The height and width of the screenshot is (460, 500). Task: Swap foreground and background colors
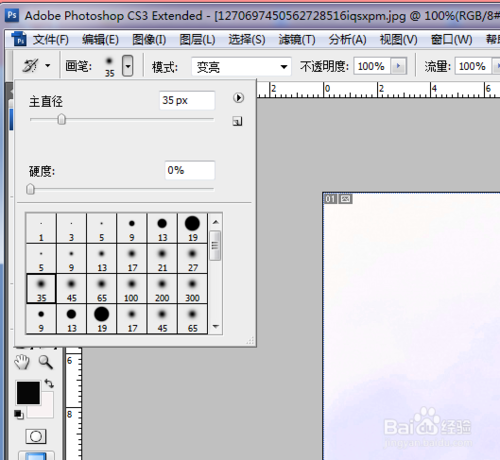49,384
